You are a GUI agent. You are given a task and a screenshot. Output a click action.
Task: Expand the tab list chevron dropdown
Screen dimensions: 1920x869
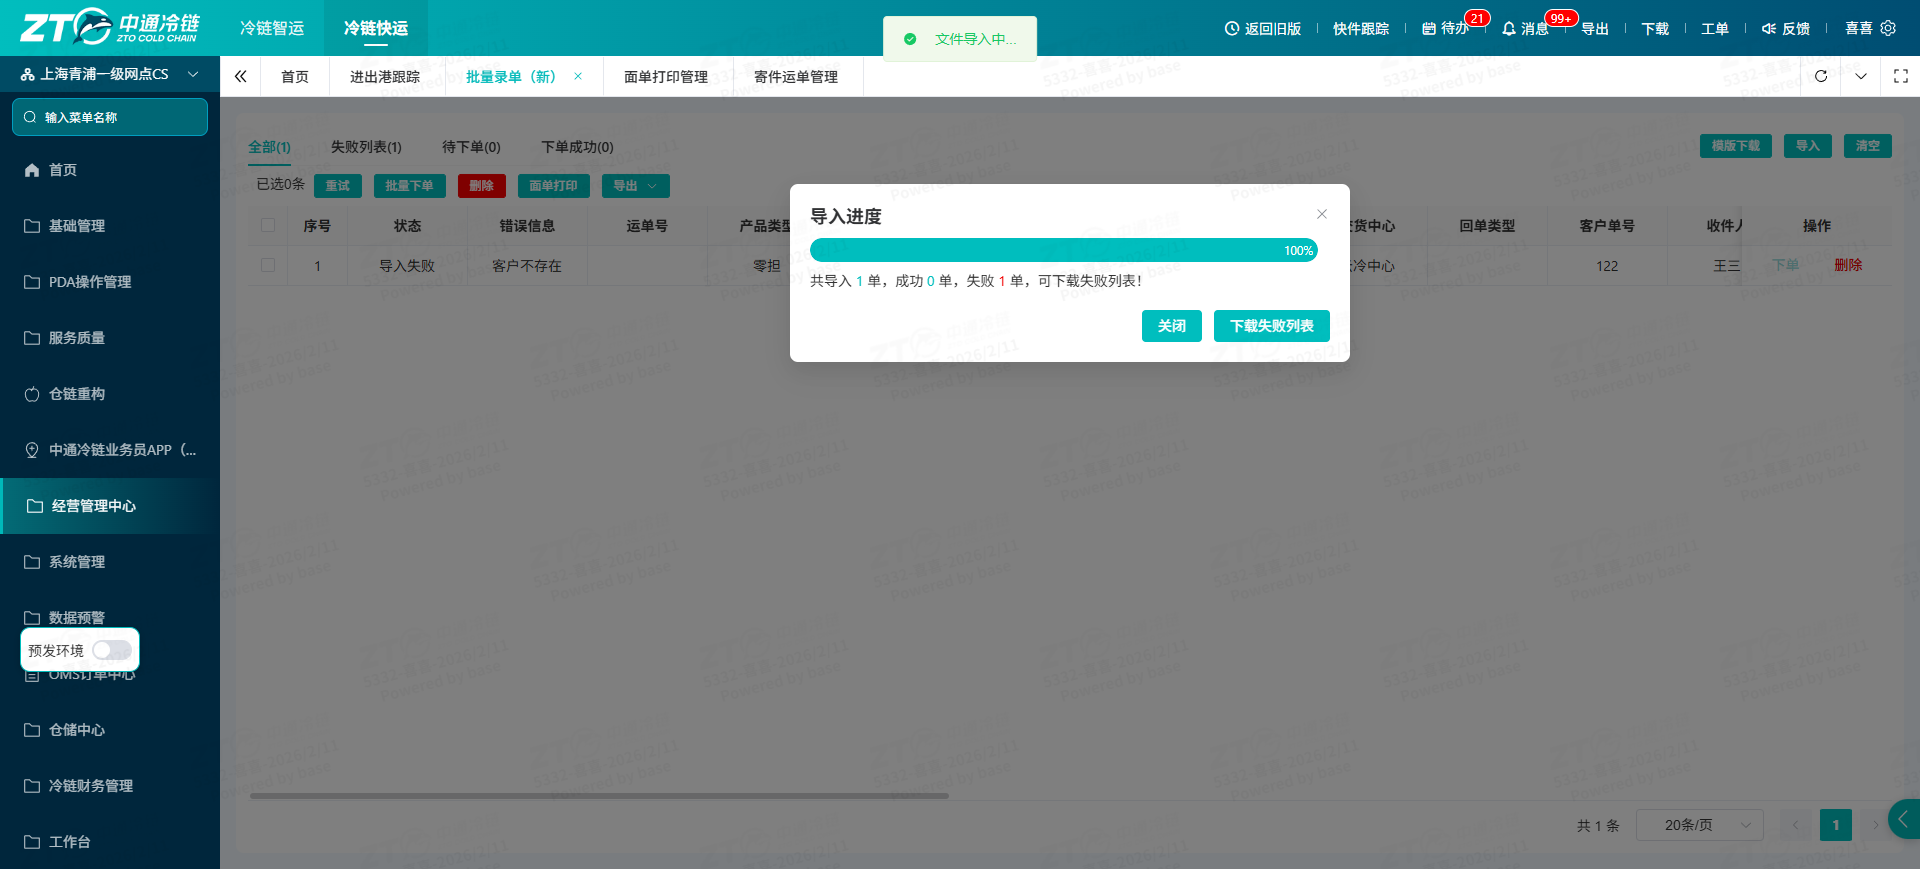point(1861,76)
